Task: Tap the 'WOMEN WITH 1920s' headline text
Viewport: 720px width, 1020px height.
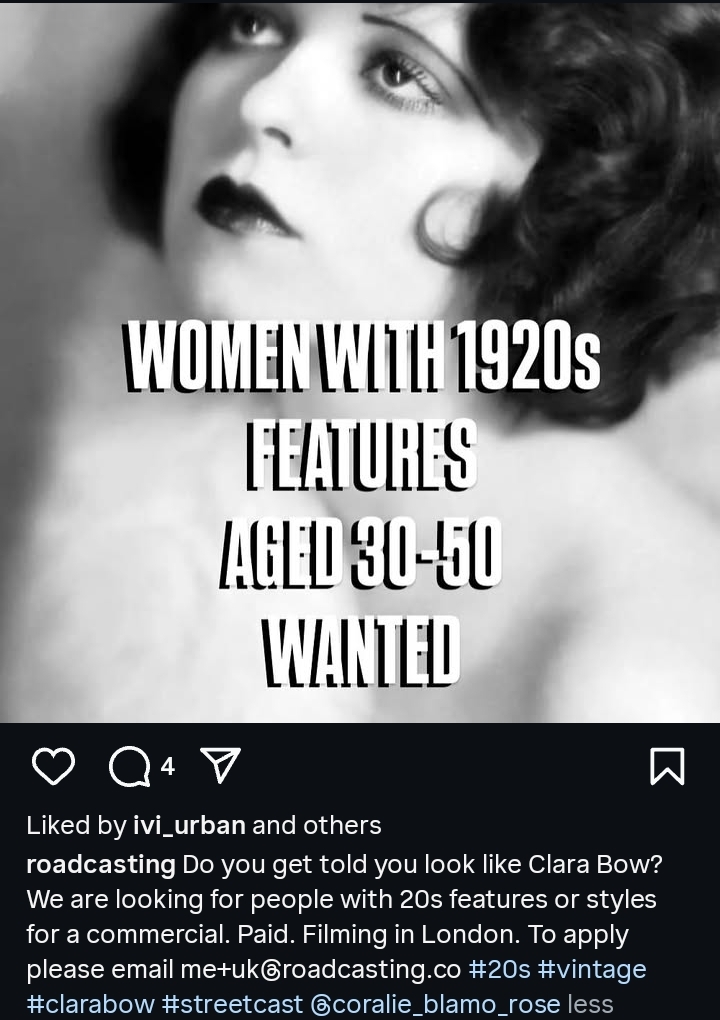Action: [x=362, y=356]
